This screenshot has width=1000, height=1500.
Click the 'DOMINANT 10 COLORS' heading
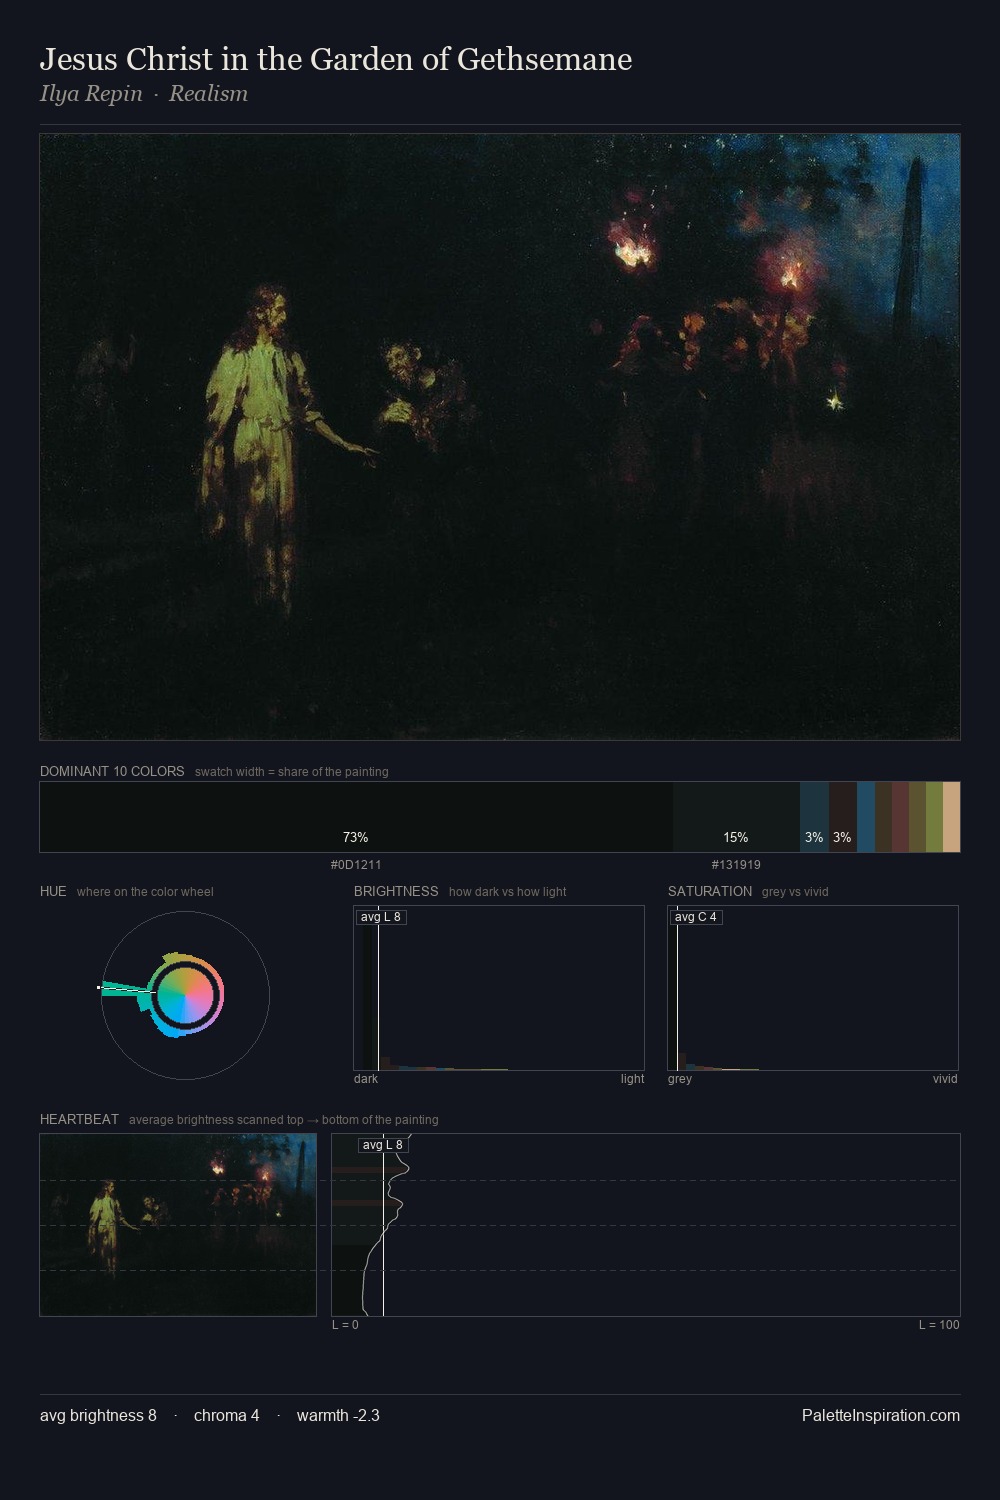tap(112, 771)
